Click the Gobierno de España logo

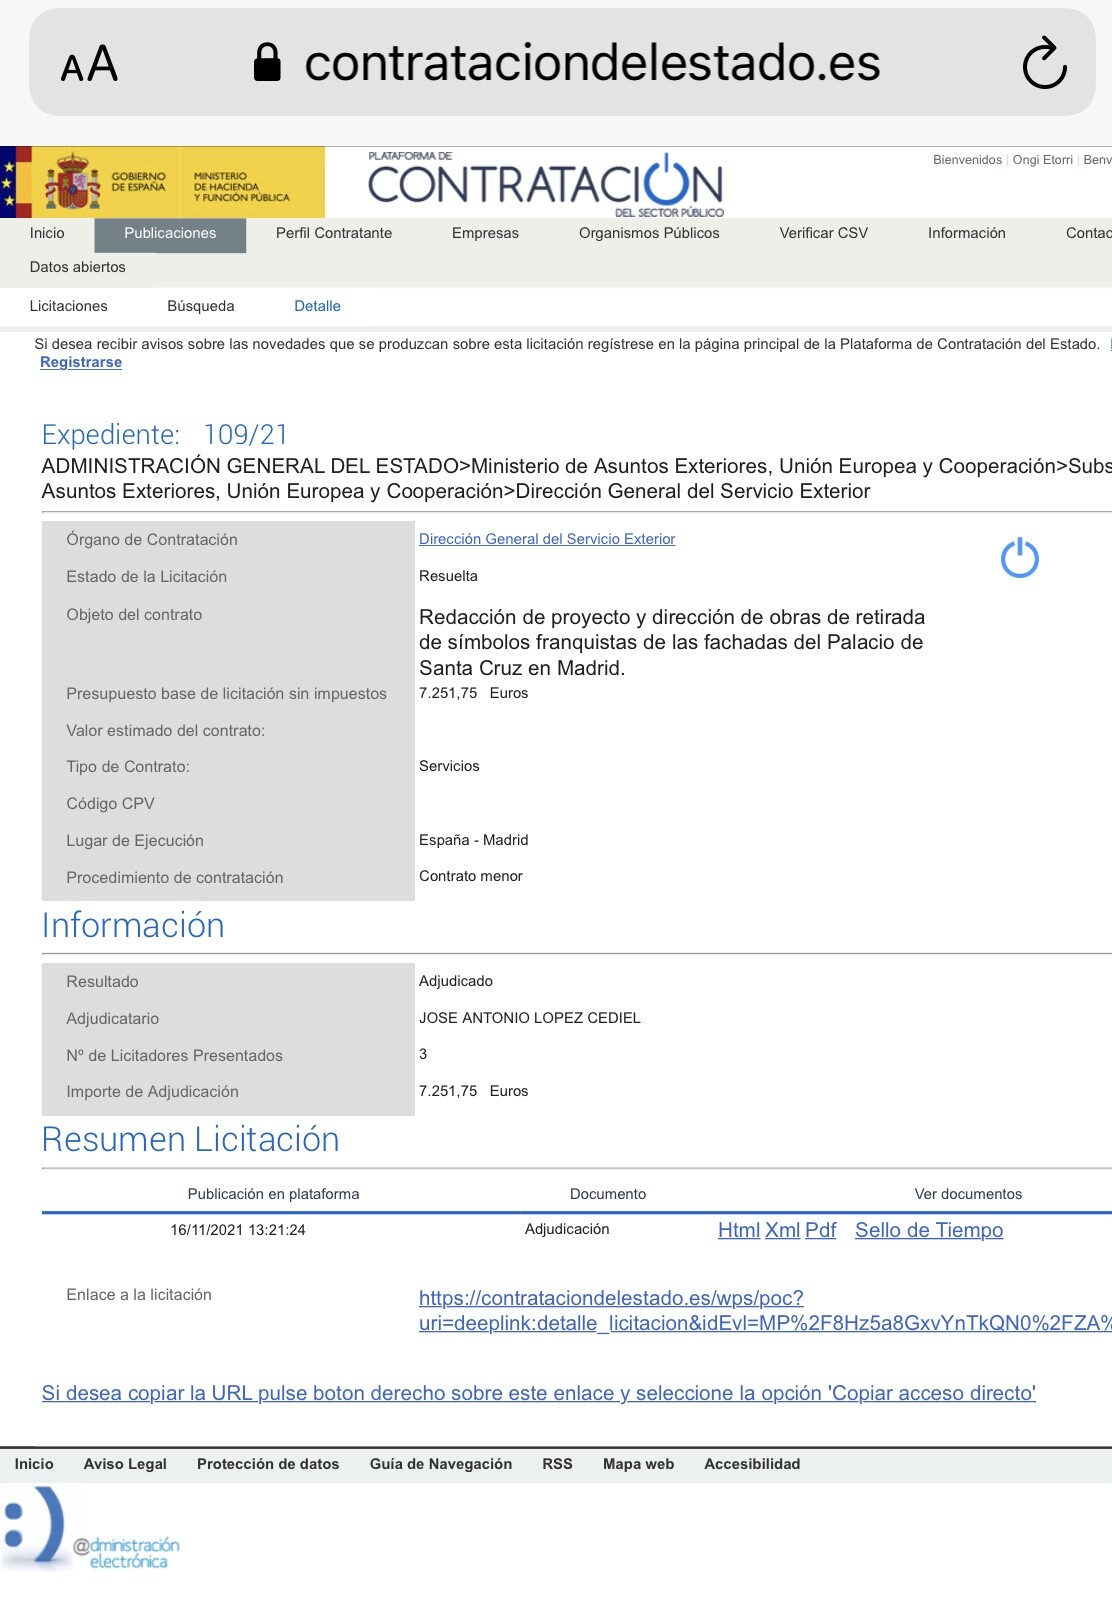pyautogui.click(x=107, y=182)
